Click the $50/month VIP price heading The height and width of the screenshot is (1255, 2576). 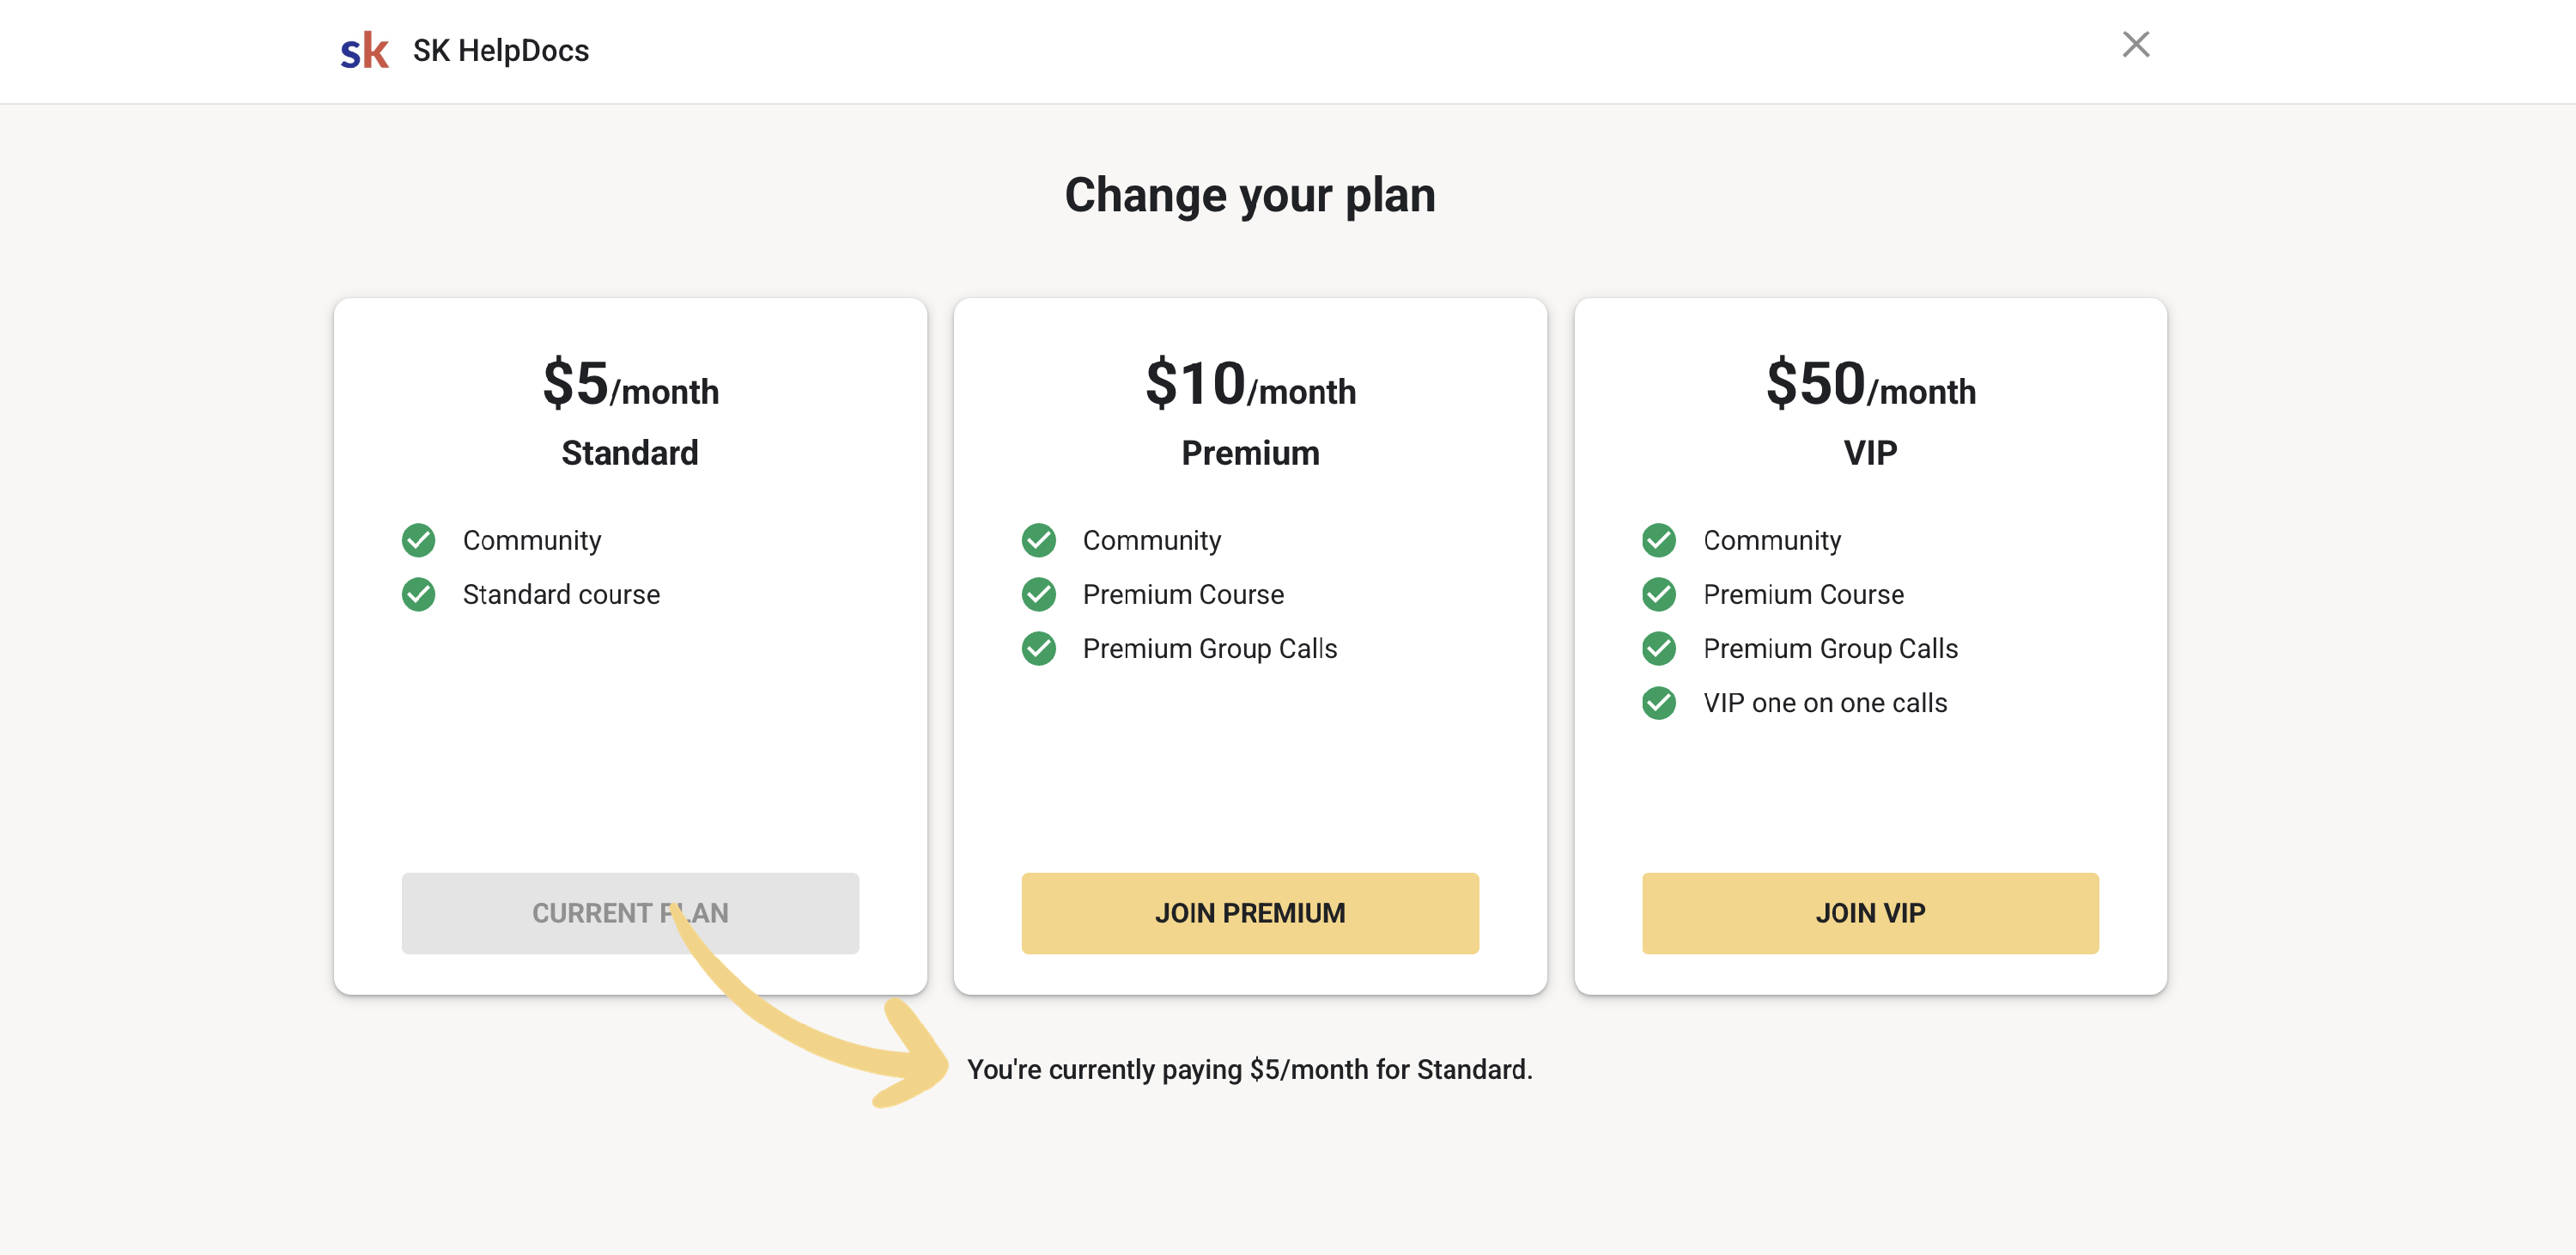point(1870,384)
